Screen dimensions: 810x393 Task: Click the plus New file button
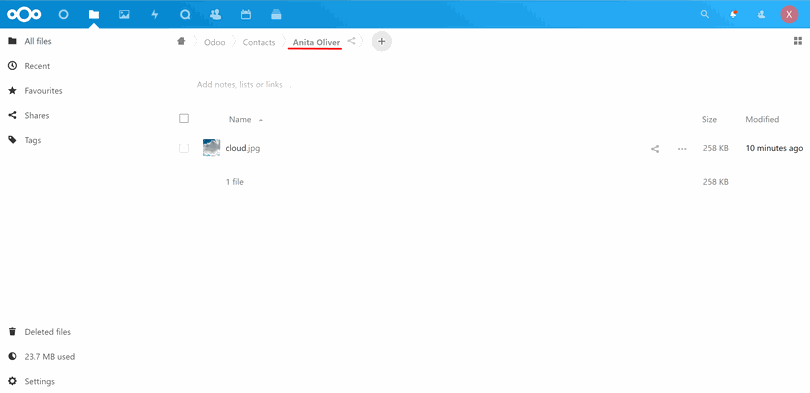pyautogui.click(x=382, y=42)
